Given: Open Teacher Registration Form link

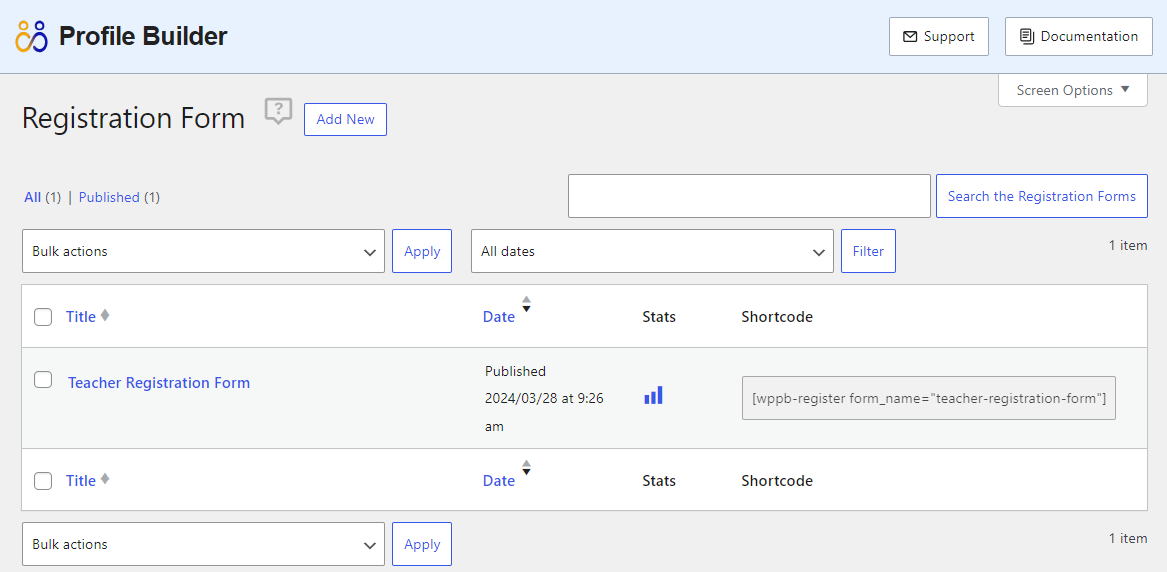Looking at the screenshot, I should 159,382.
